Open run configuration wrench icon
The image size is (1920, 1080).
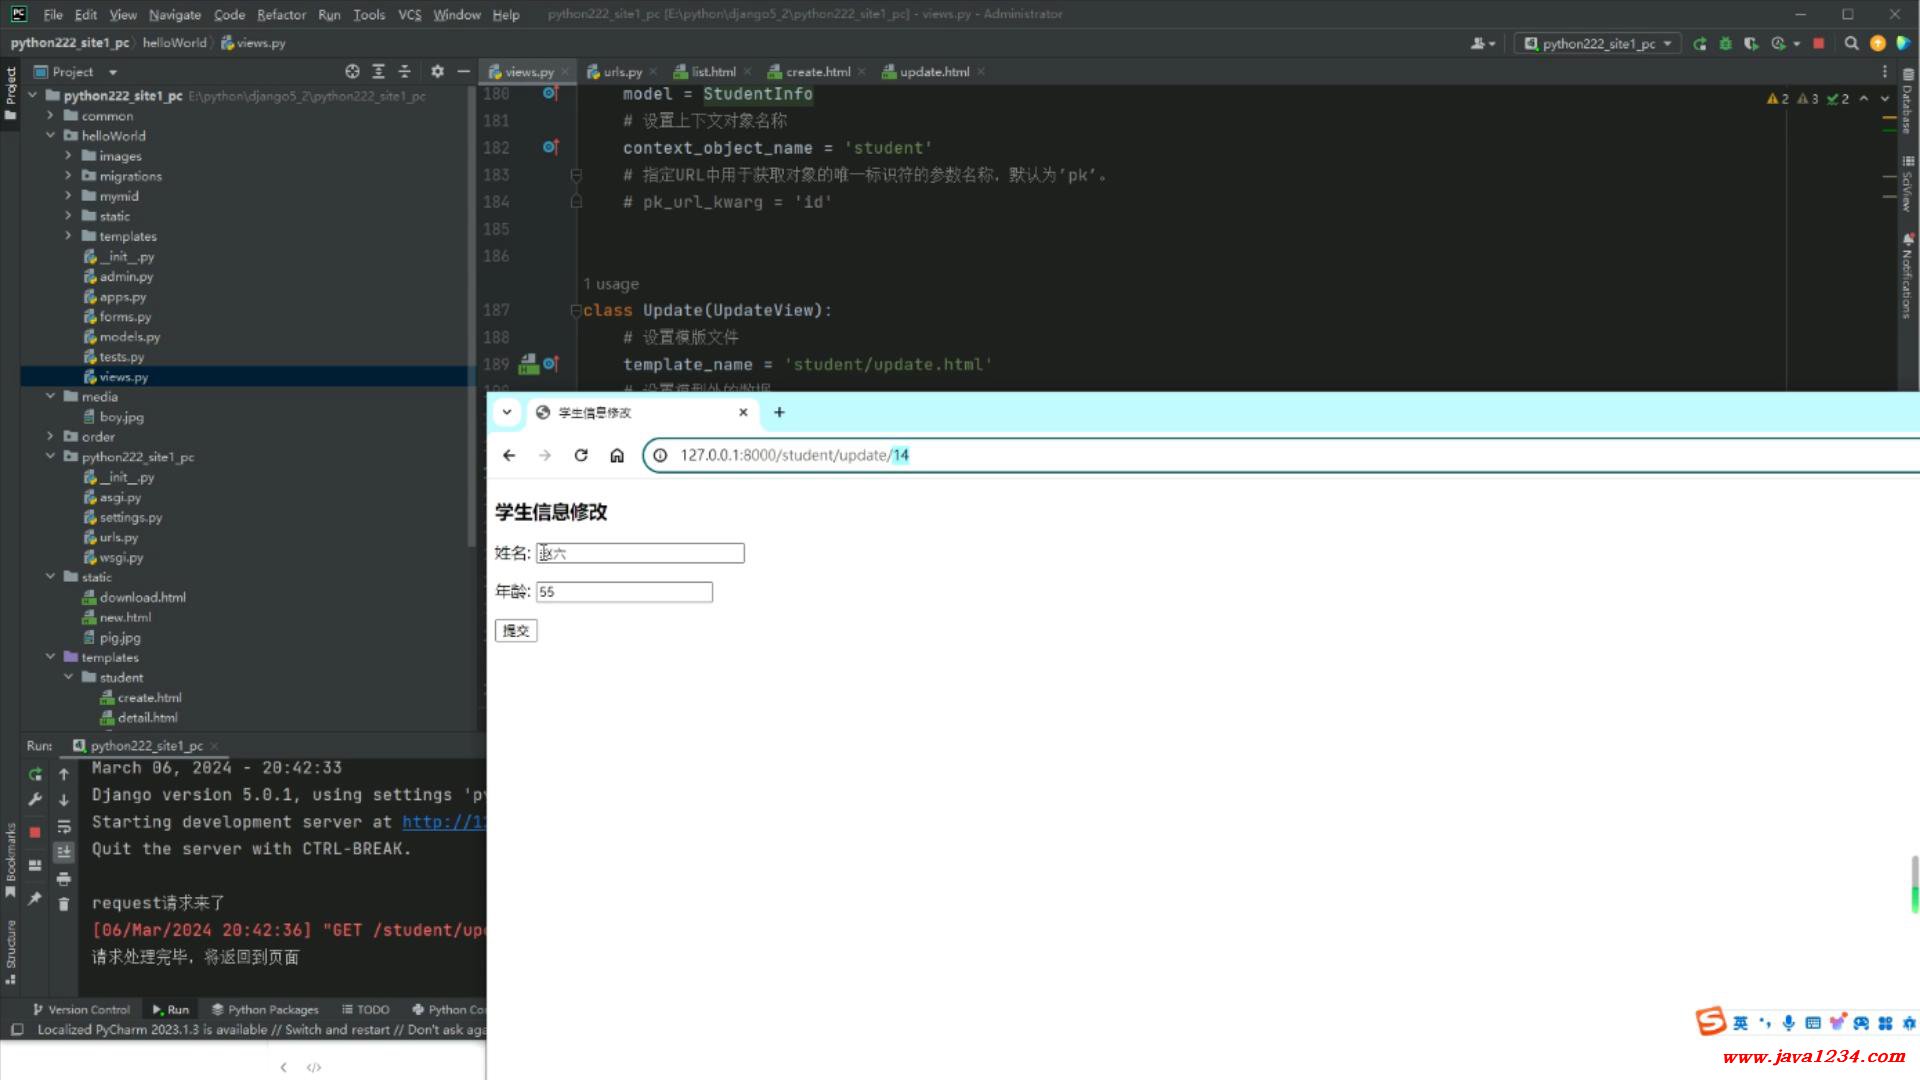click(35, 800)
